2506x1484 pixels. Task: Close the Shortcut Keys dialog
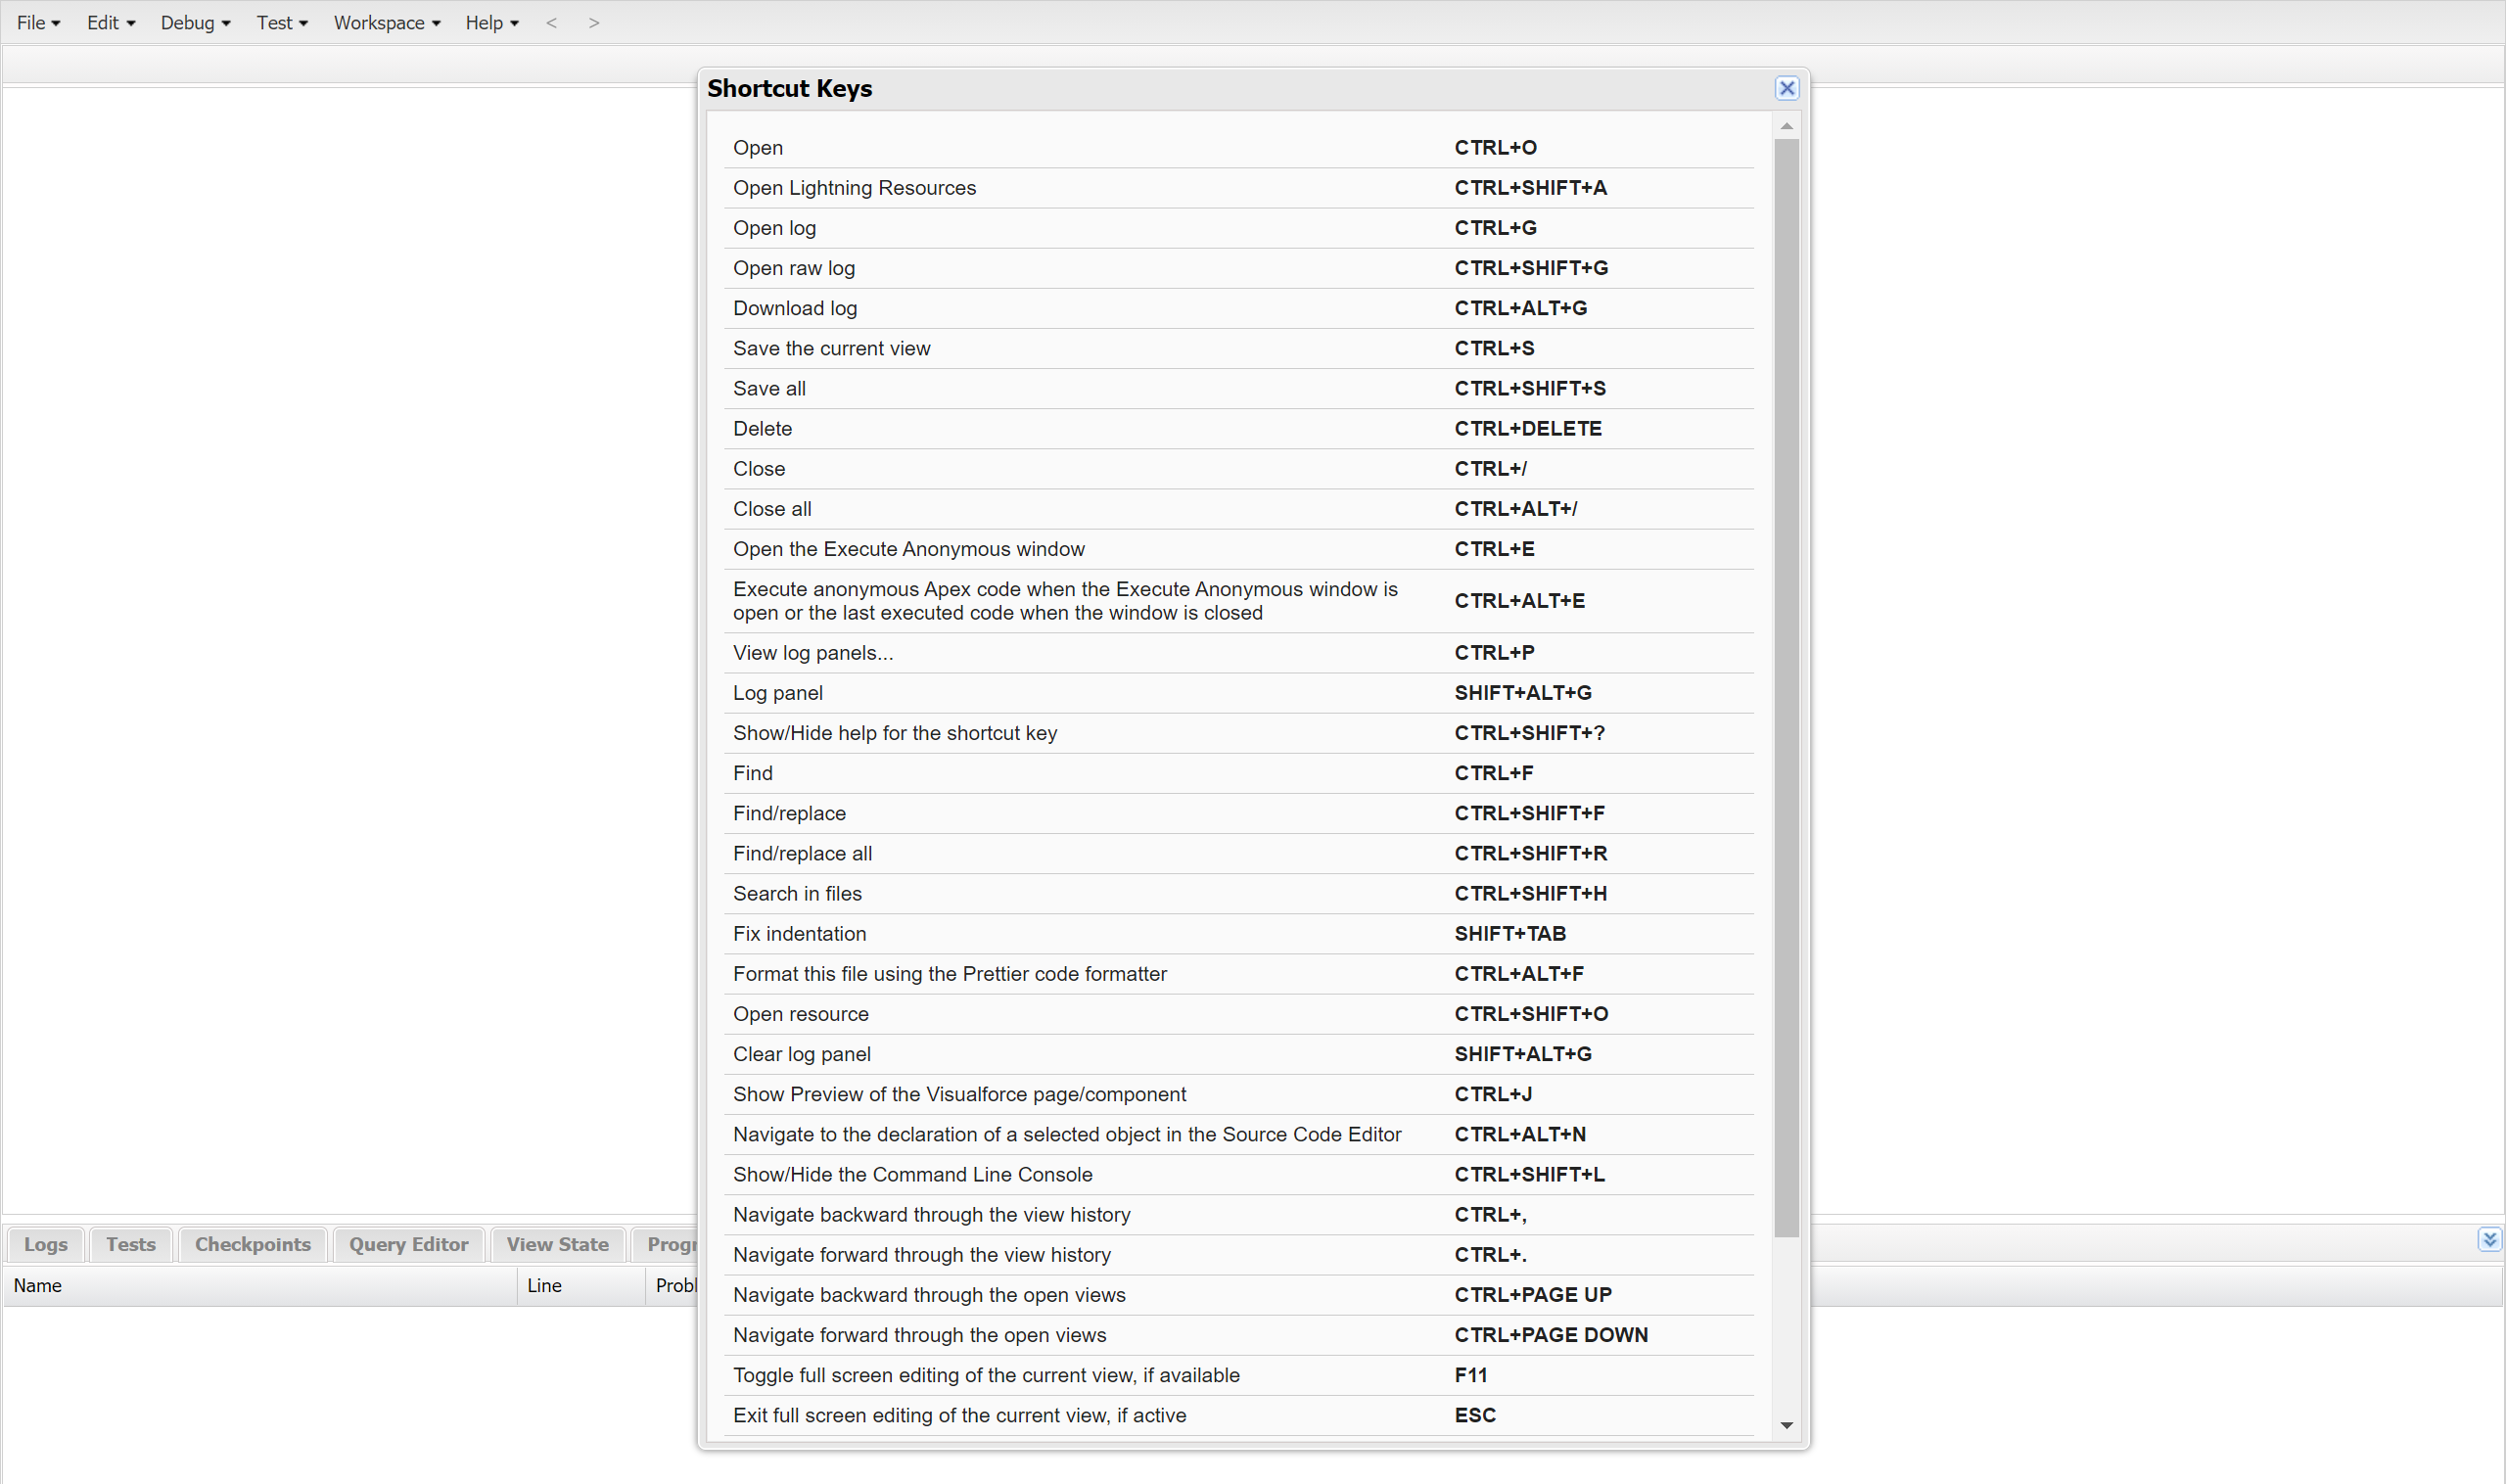pos(1786,88)
